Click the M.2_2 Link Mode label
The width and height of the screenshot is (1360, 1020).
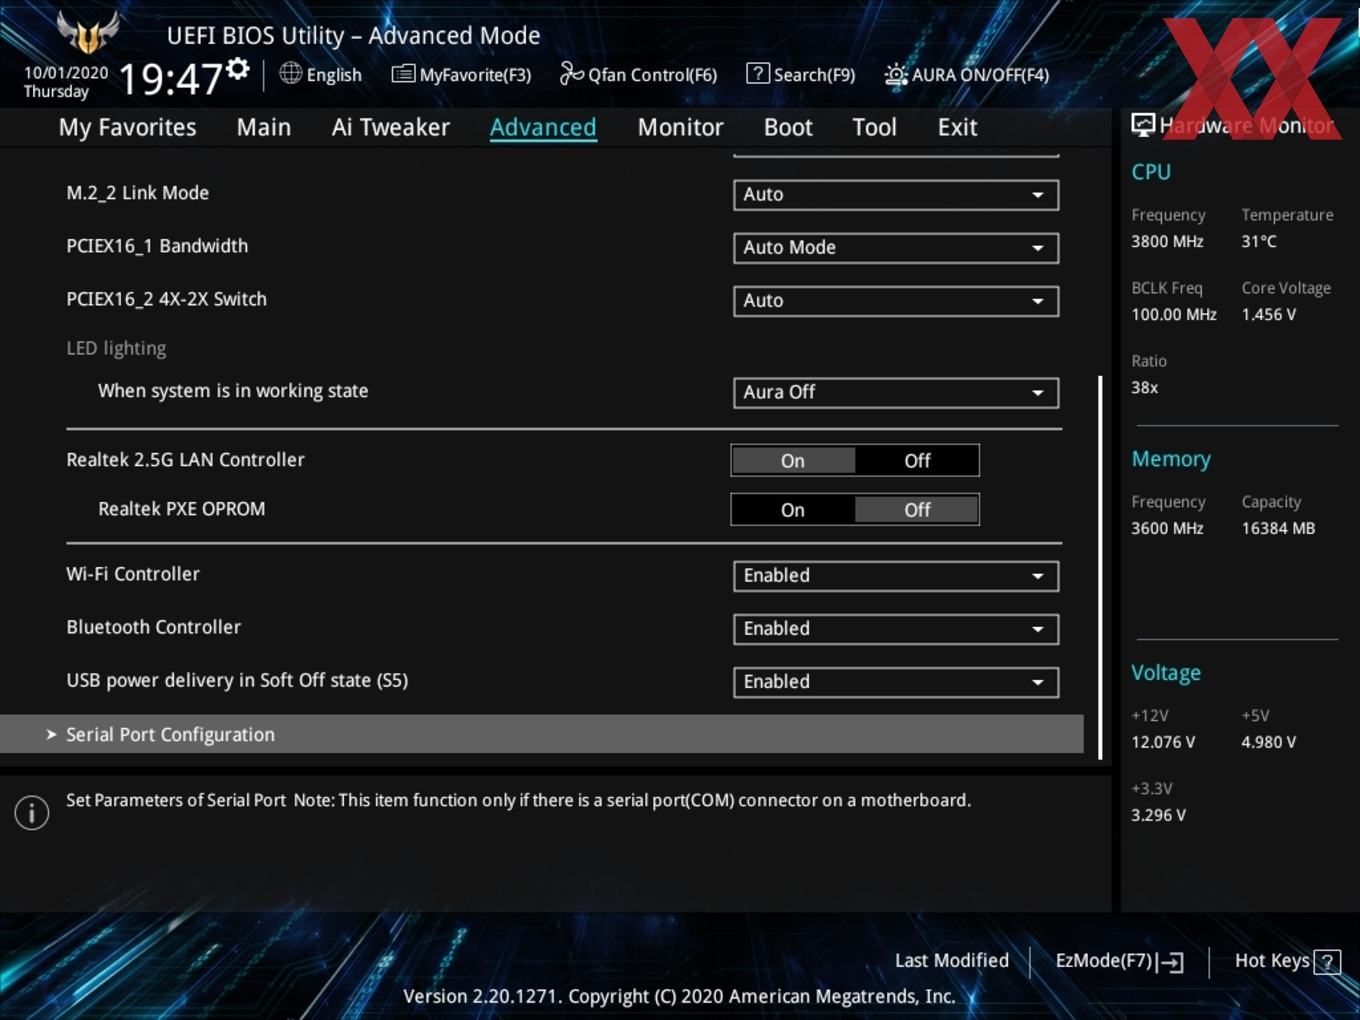point(138,193)
